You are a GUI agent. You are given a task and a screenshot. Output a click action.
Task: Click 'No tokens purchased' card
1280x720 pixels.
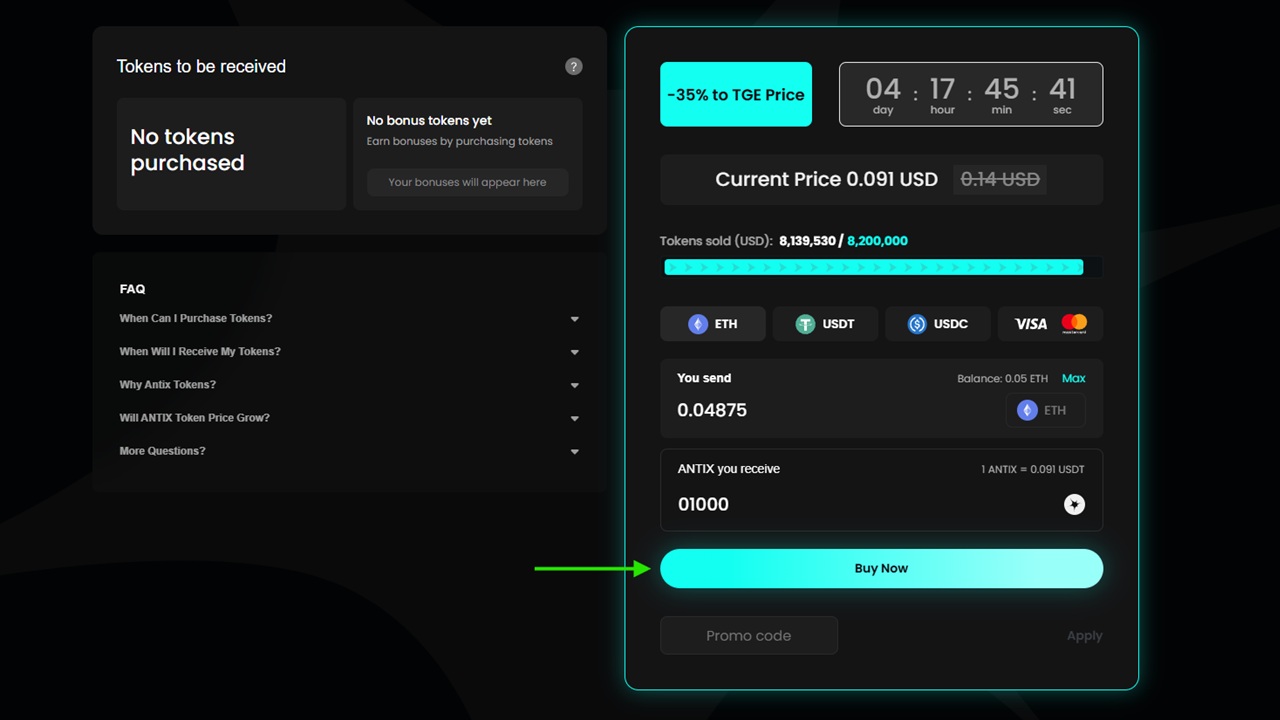pos(231,154)
